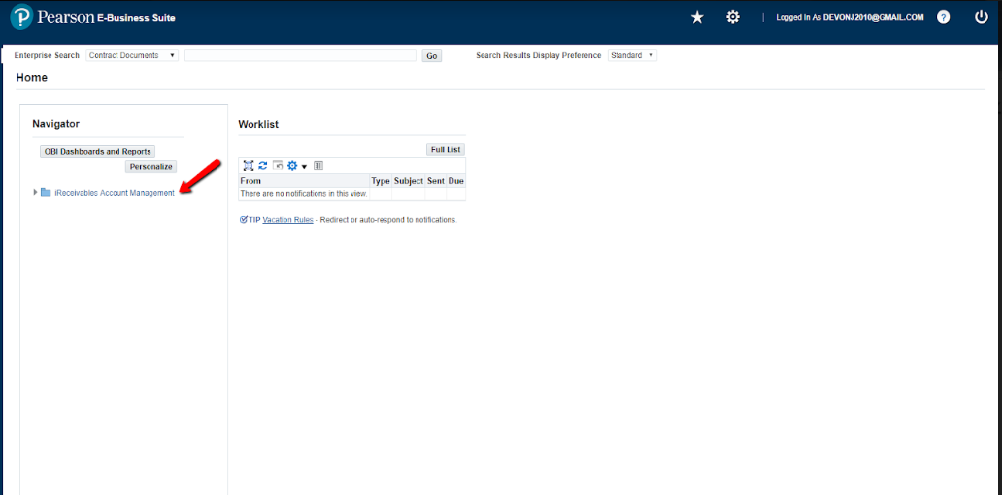
Task: Open Search Results Display Preference dropdown
Action: pos(632,56)
